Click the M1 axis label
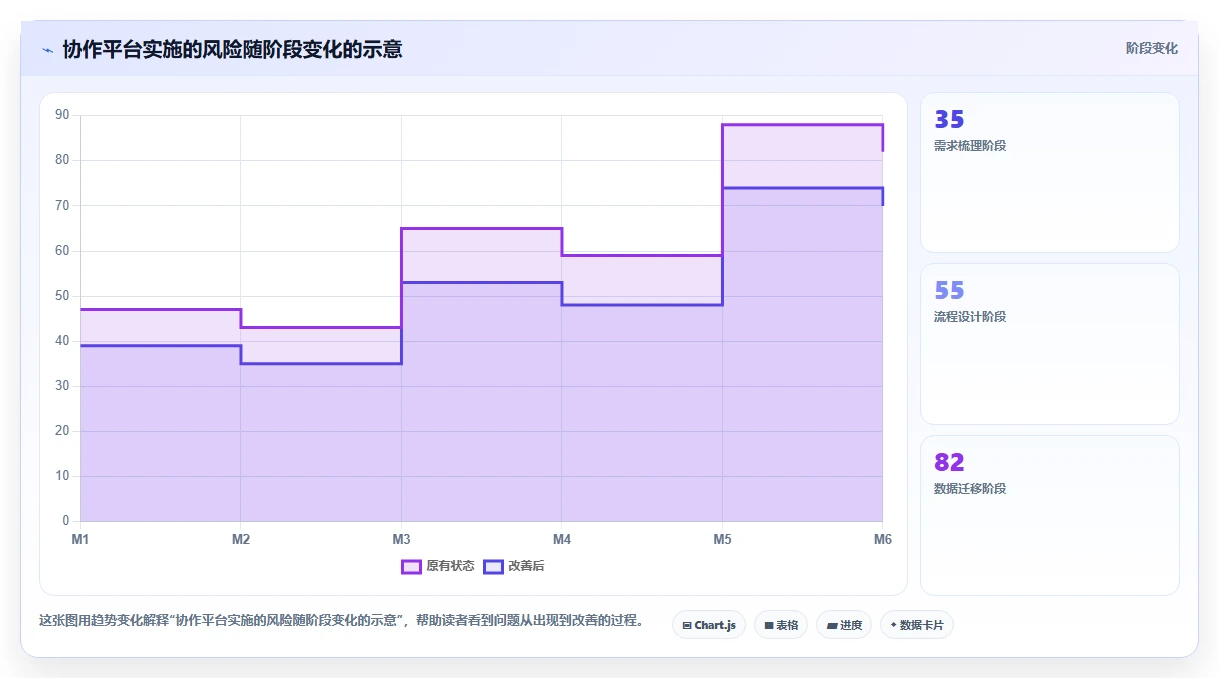1219x678 pixels. click(x=80, y=539)
